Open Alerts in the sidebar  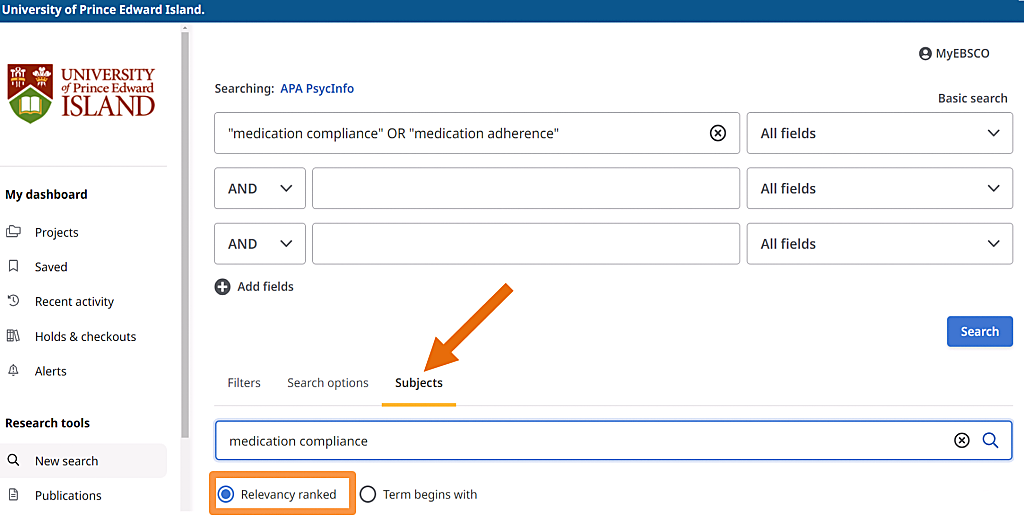click(50, 371)
